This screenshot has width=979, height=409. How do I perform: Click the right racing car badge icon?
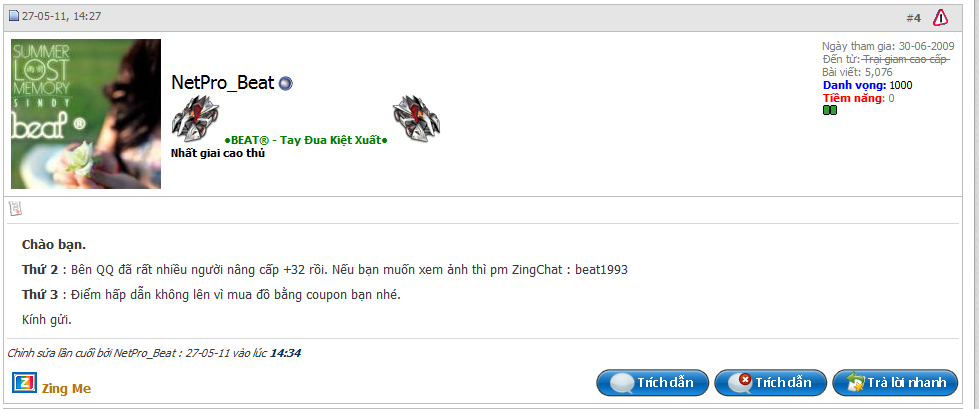416,118
